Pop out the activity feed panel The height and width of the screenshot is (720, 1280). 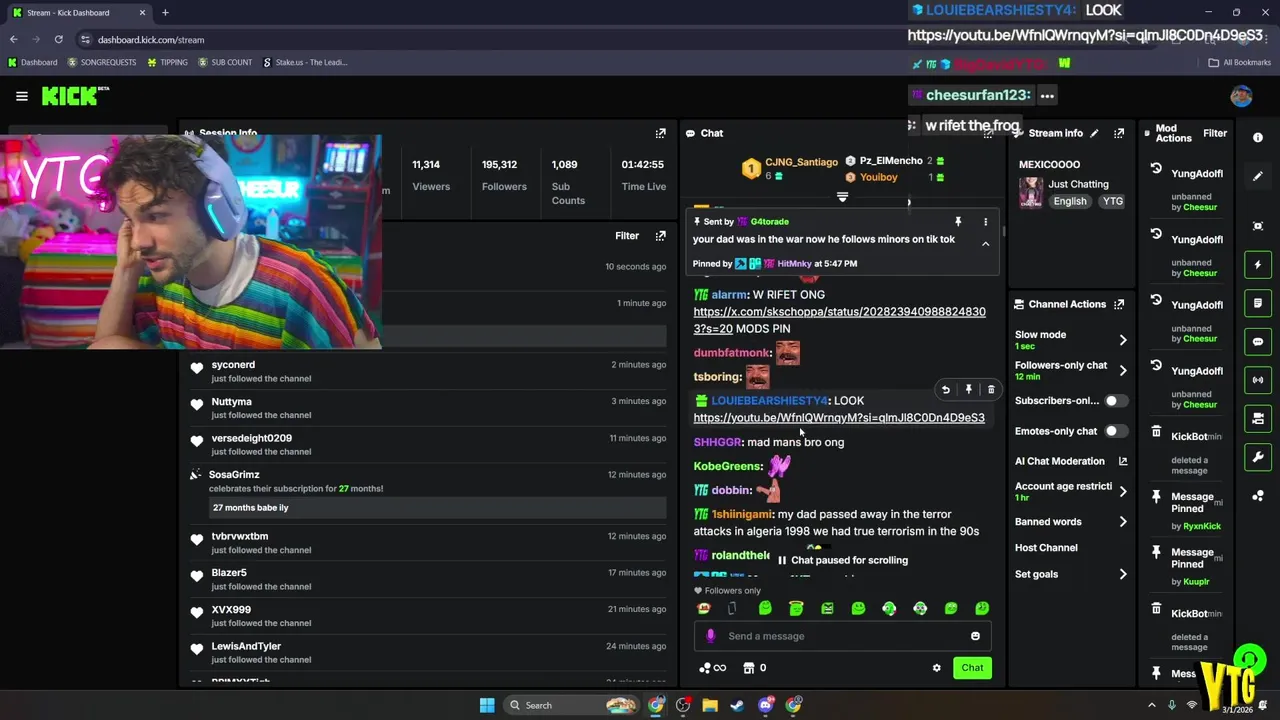(660, 236)
